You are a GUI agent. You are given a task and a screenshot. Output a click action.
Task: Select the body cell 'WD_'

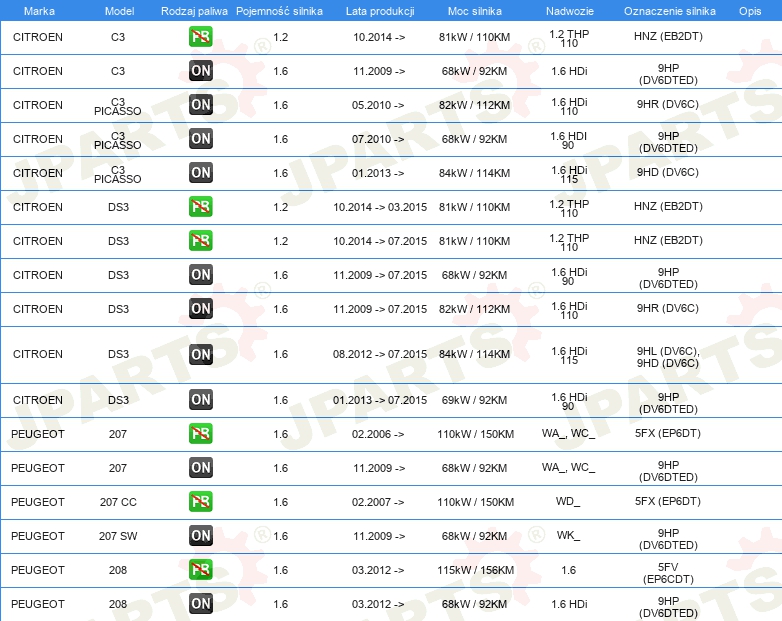pyautogui.click(x=568, y=501)
